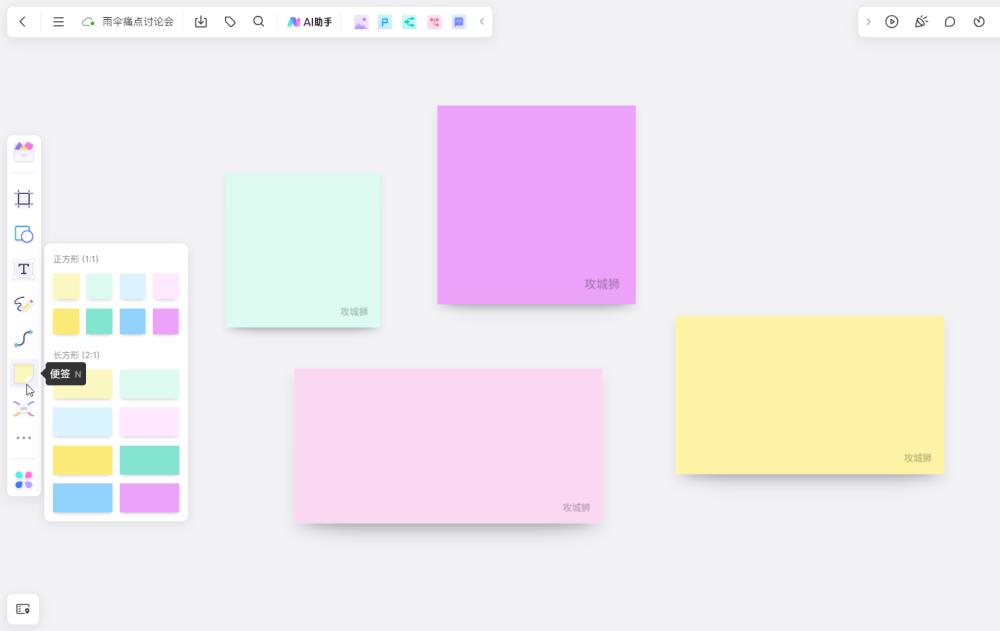
Task: Pick purple square sticky note
Action: 166,322
